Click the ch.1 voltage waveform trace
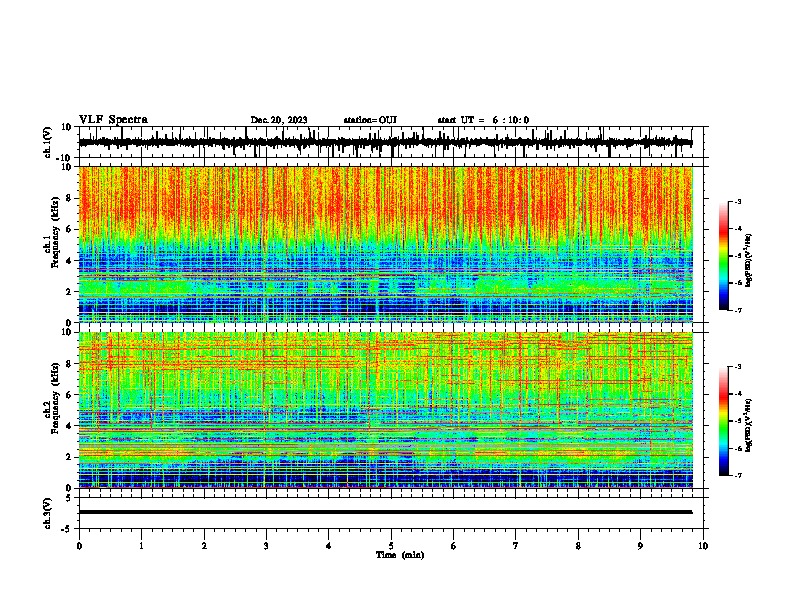The width and height of the screenshot is (792, 612). 385,142
